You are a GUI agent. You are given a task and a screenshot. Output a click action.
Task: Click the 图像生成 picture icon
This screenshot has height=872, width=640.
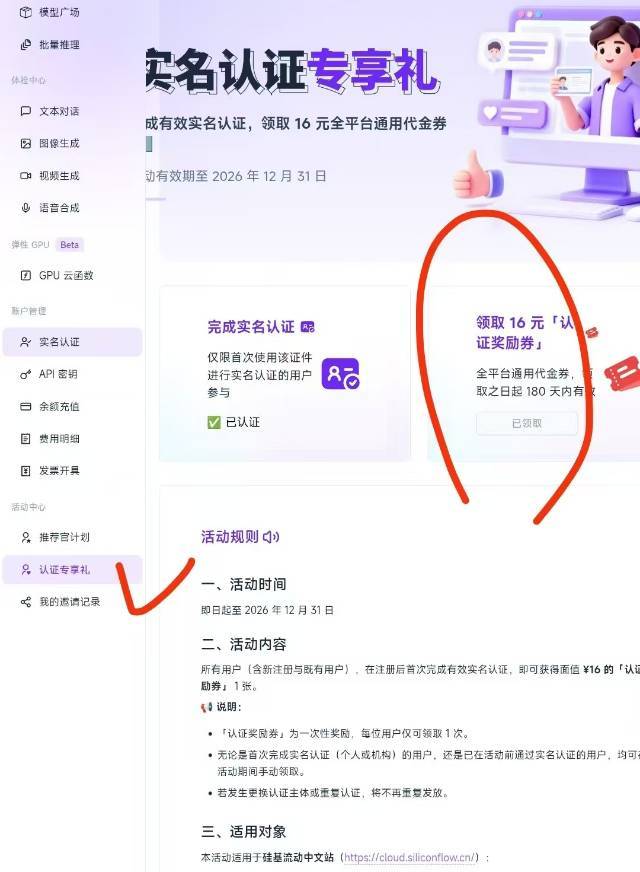pos(26,143)
